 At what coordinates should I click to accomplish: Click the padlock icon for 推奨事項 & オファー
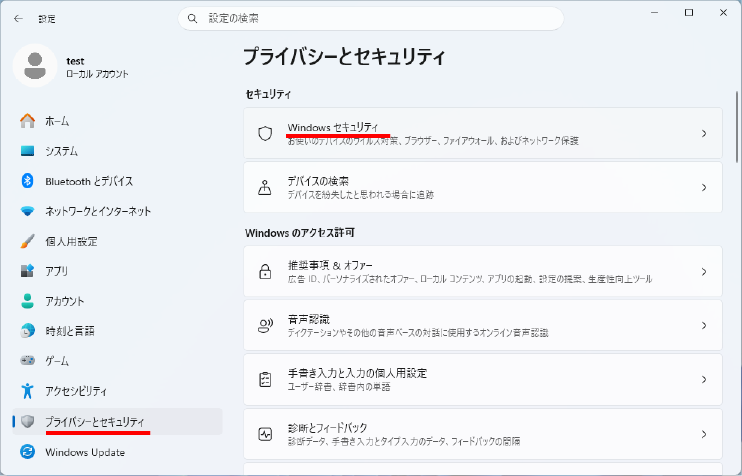[x=265, y=272]
